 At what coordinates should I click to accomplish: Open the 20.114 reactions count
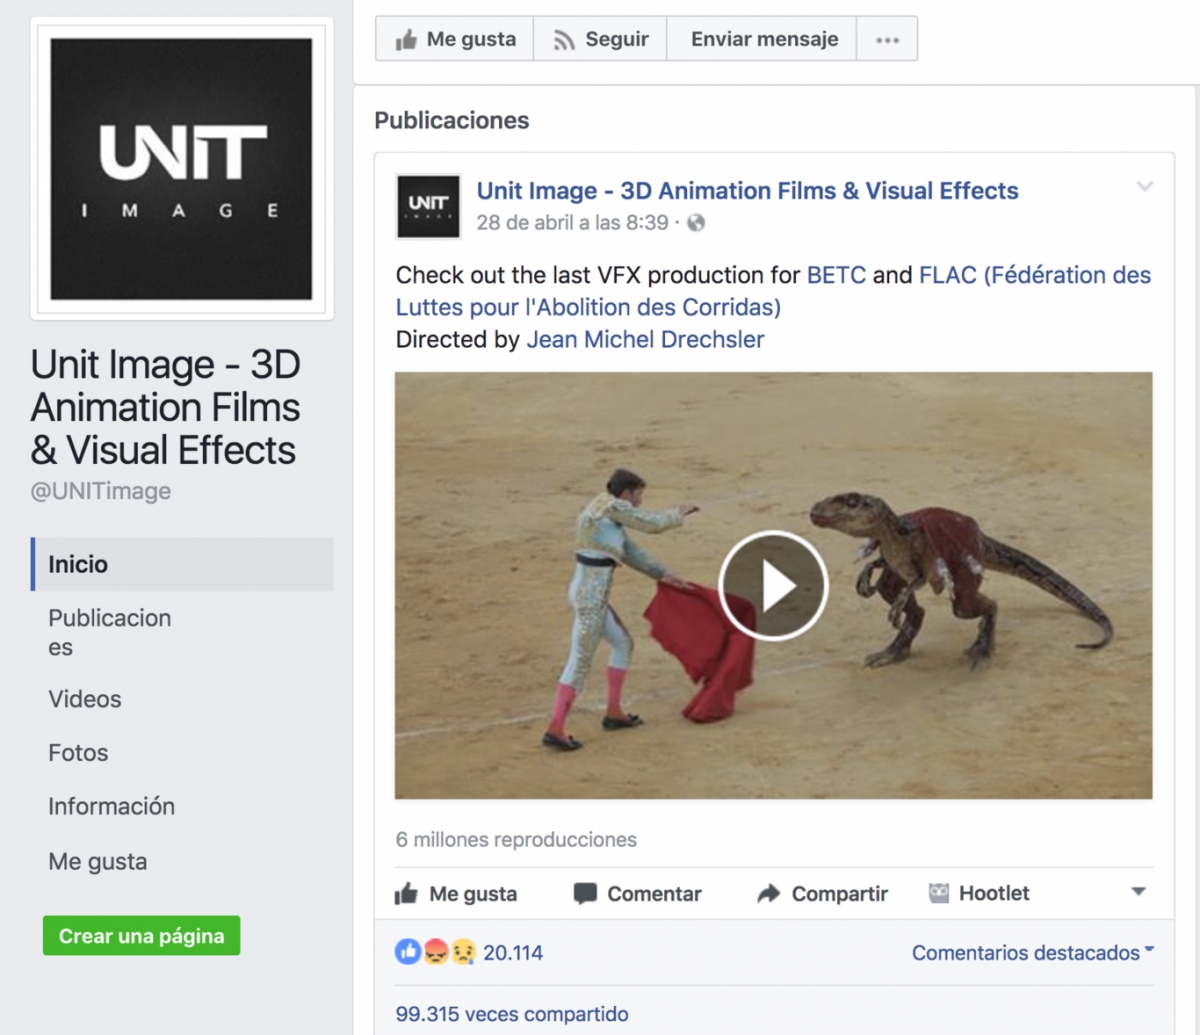(x=513, y=953)
